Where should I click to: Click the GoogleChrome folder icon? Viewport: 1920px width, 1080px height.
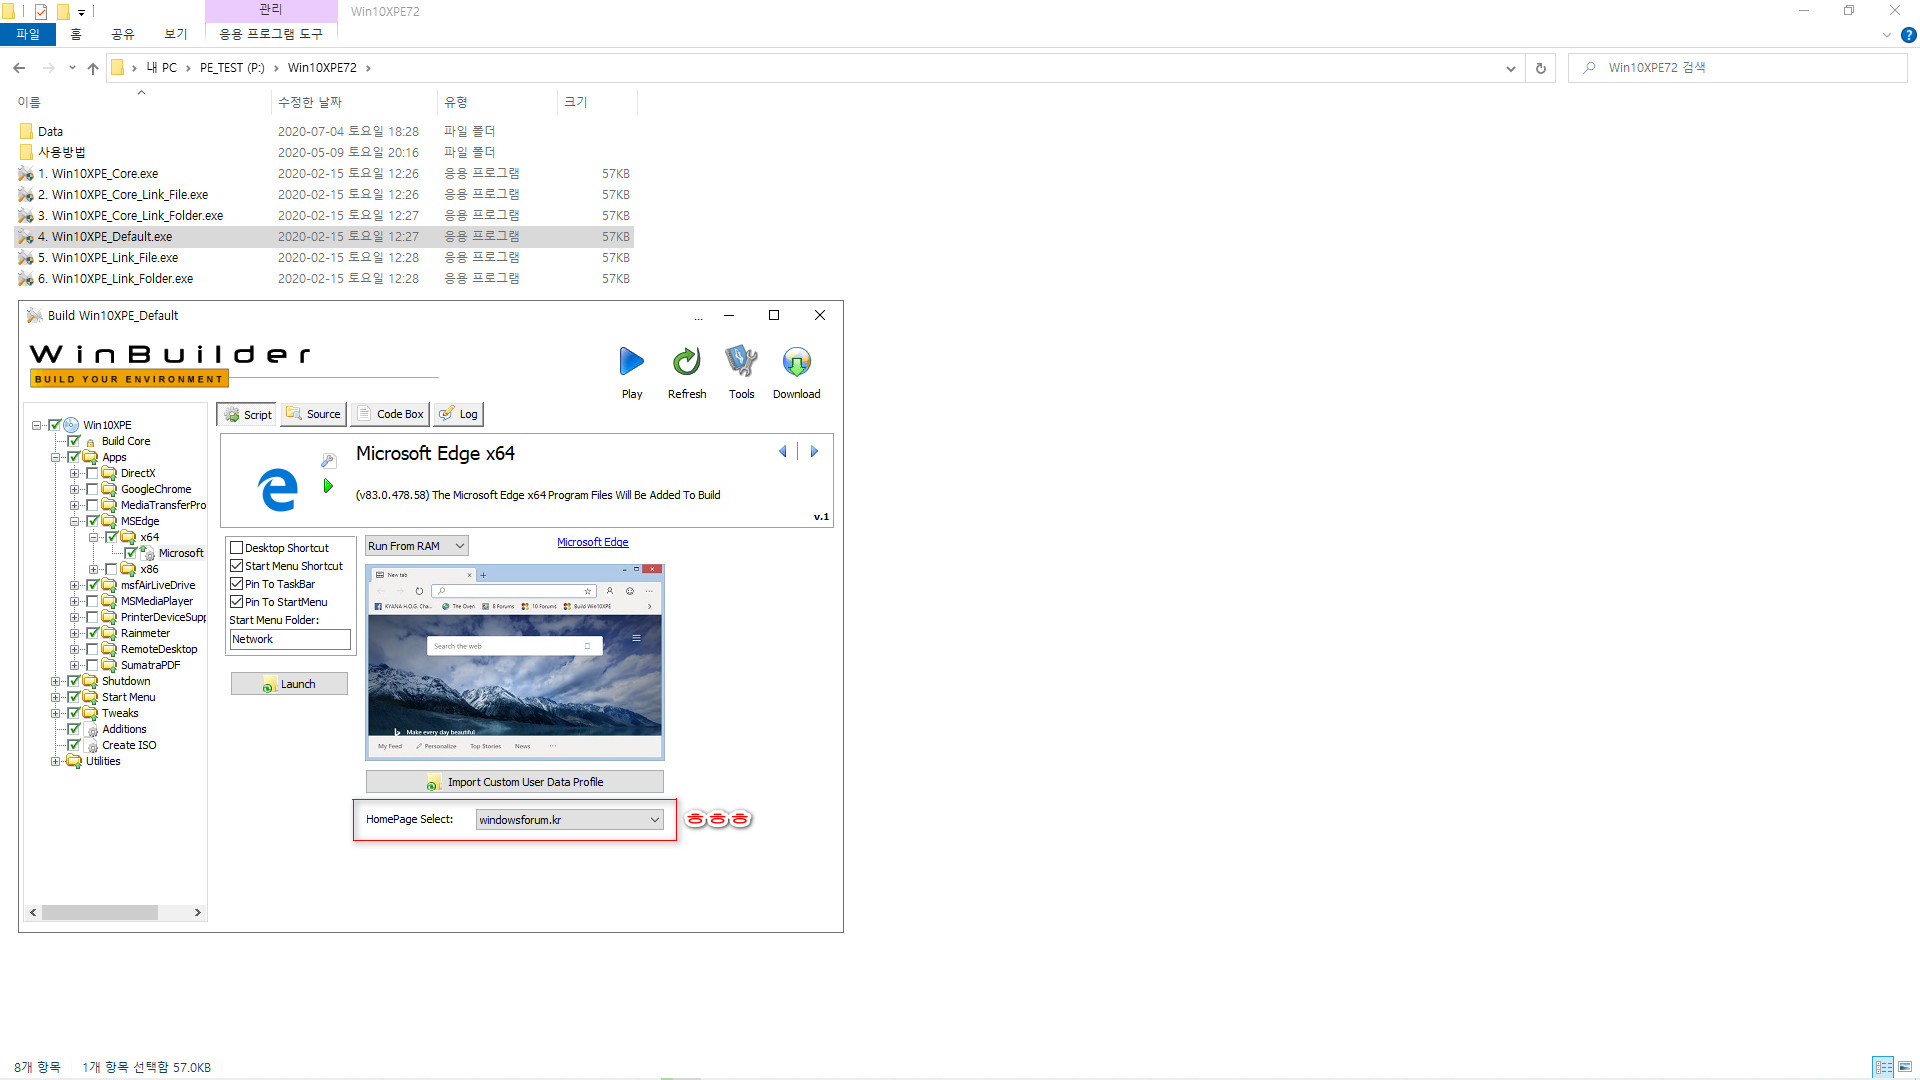pos(109,489)
